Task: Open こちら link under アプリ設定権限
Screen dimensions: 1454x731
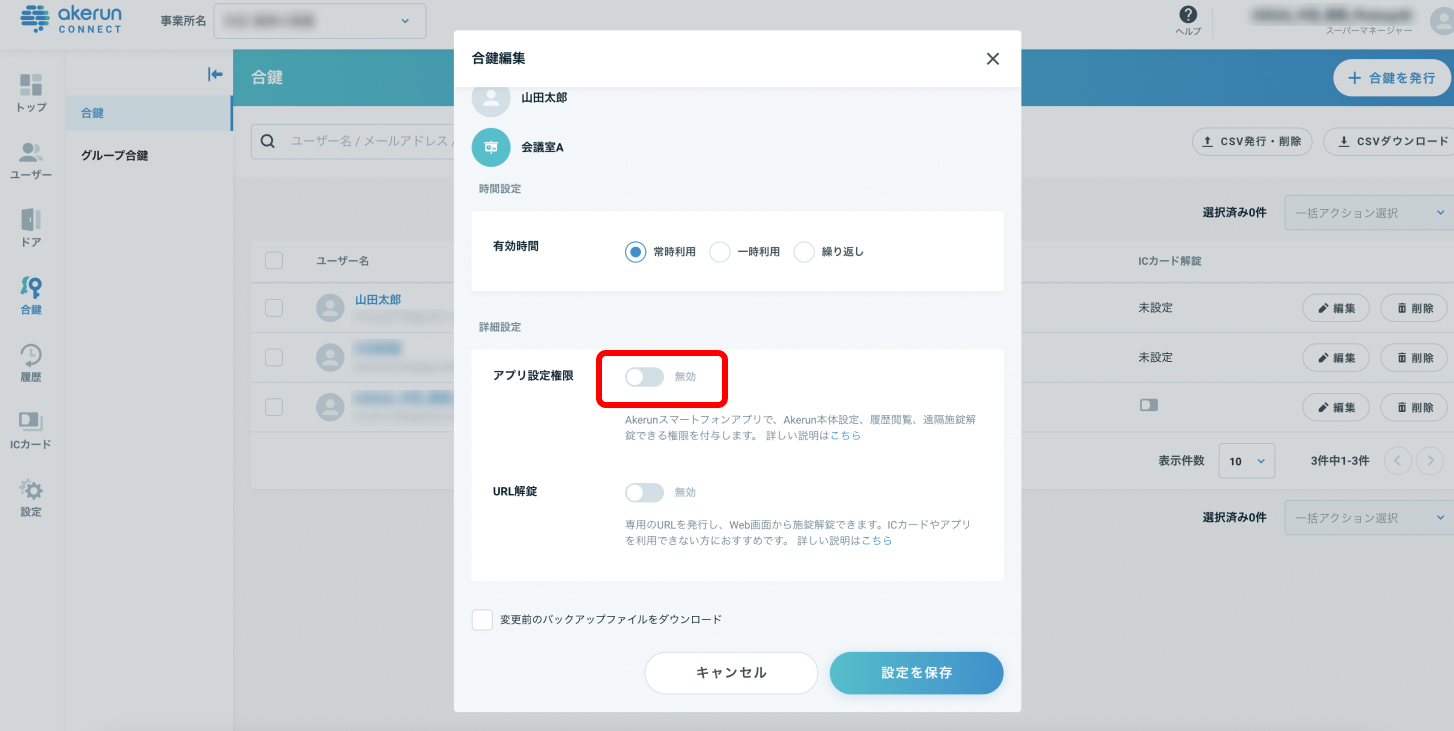Action: click(845, 436)
